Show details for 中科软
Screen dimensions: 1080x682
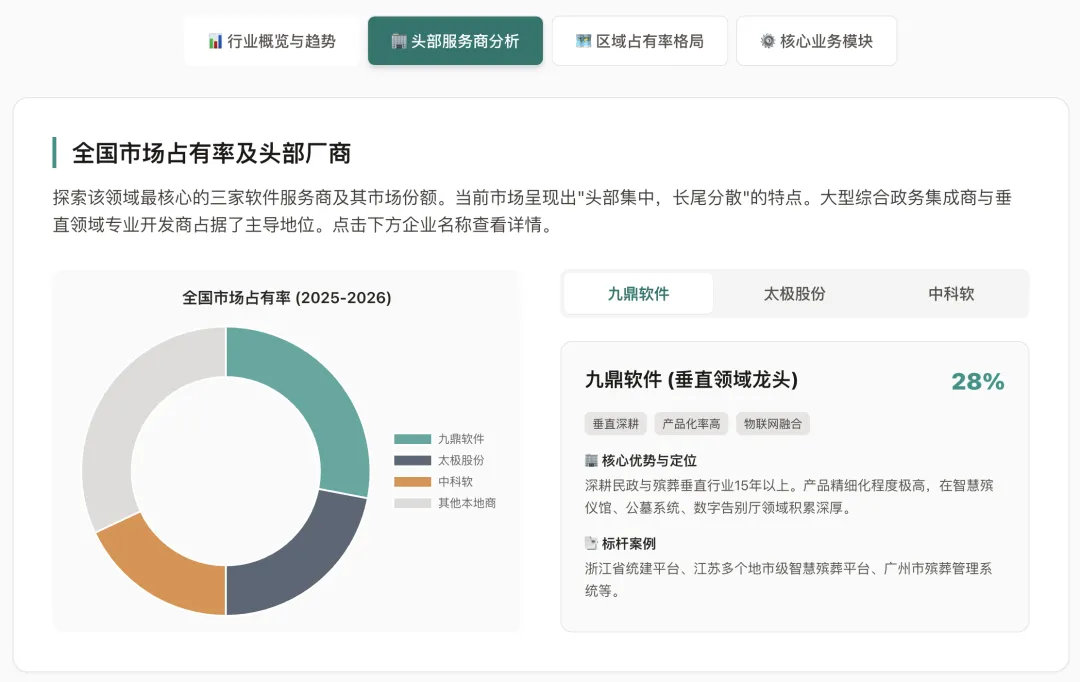click(951, 294)
